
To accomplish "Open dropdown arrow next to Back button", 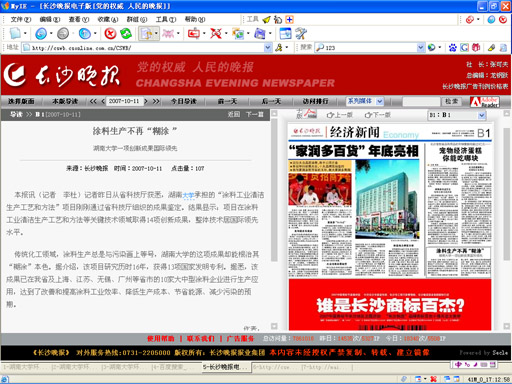I will point(51,33).
